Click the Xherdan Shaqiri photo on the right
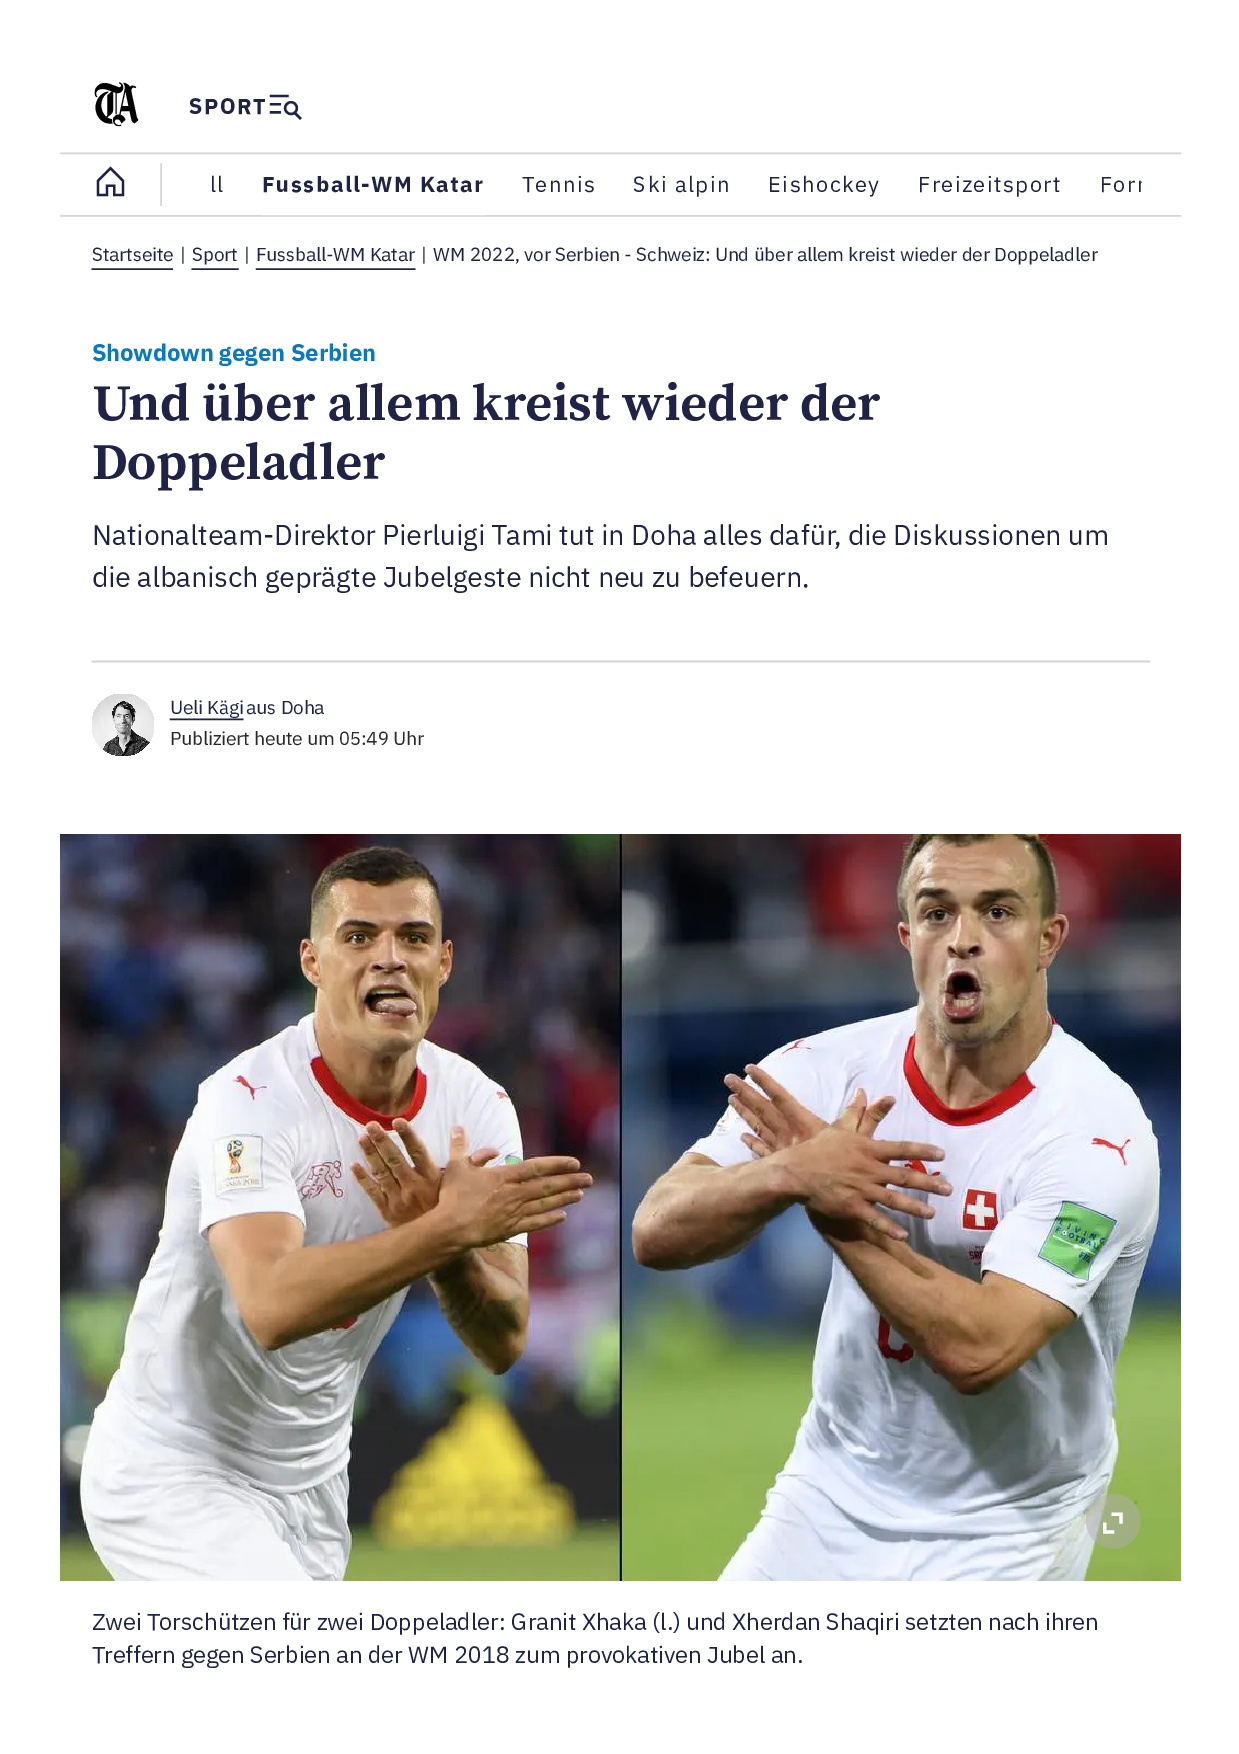Image resolution: width=1239 pixels, height=1754 pixels. (902, 1207)
